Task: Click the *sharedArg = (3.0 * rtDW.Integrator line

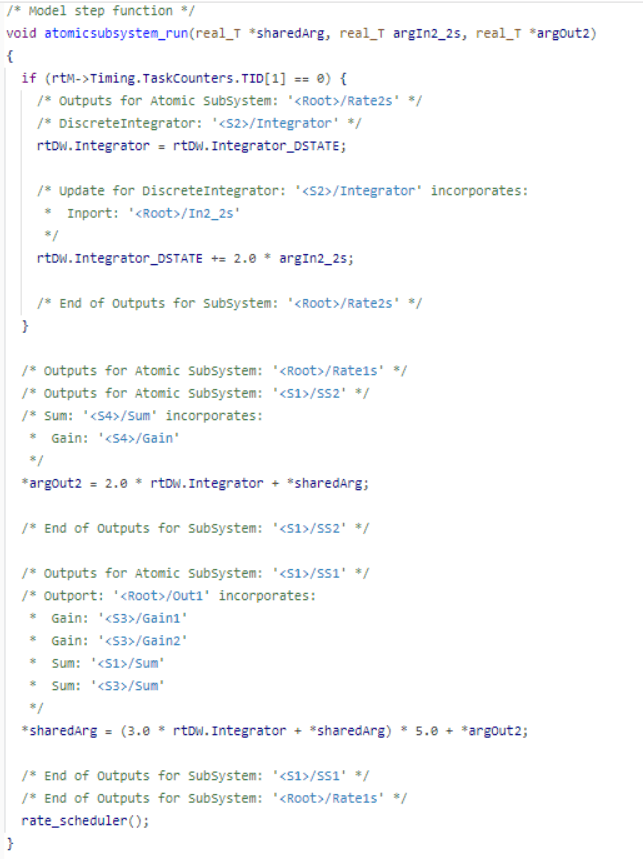Action: (274, 731)
